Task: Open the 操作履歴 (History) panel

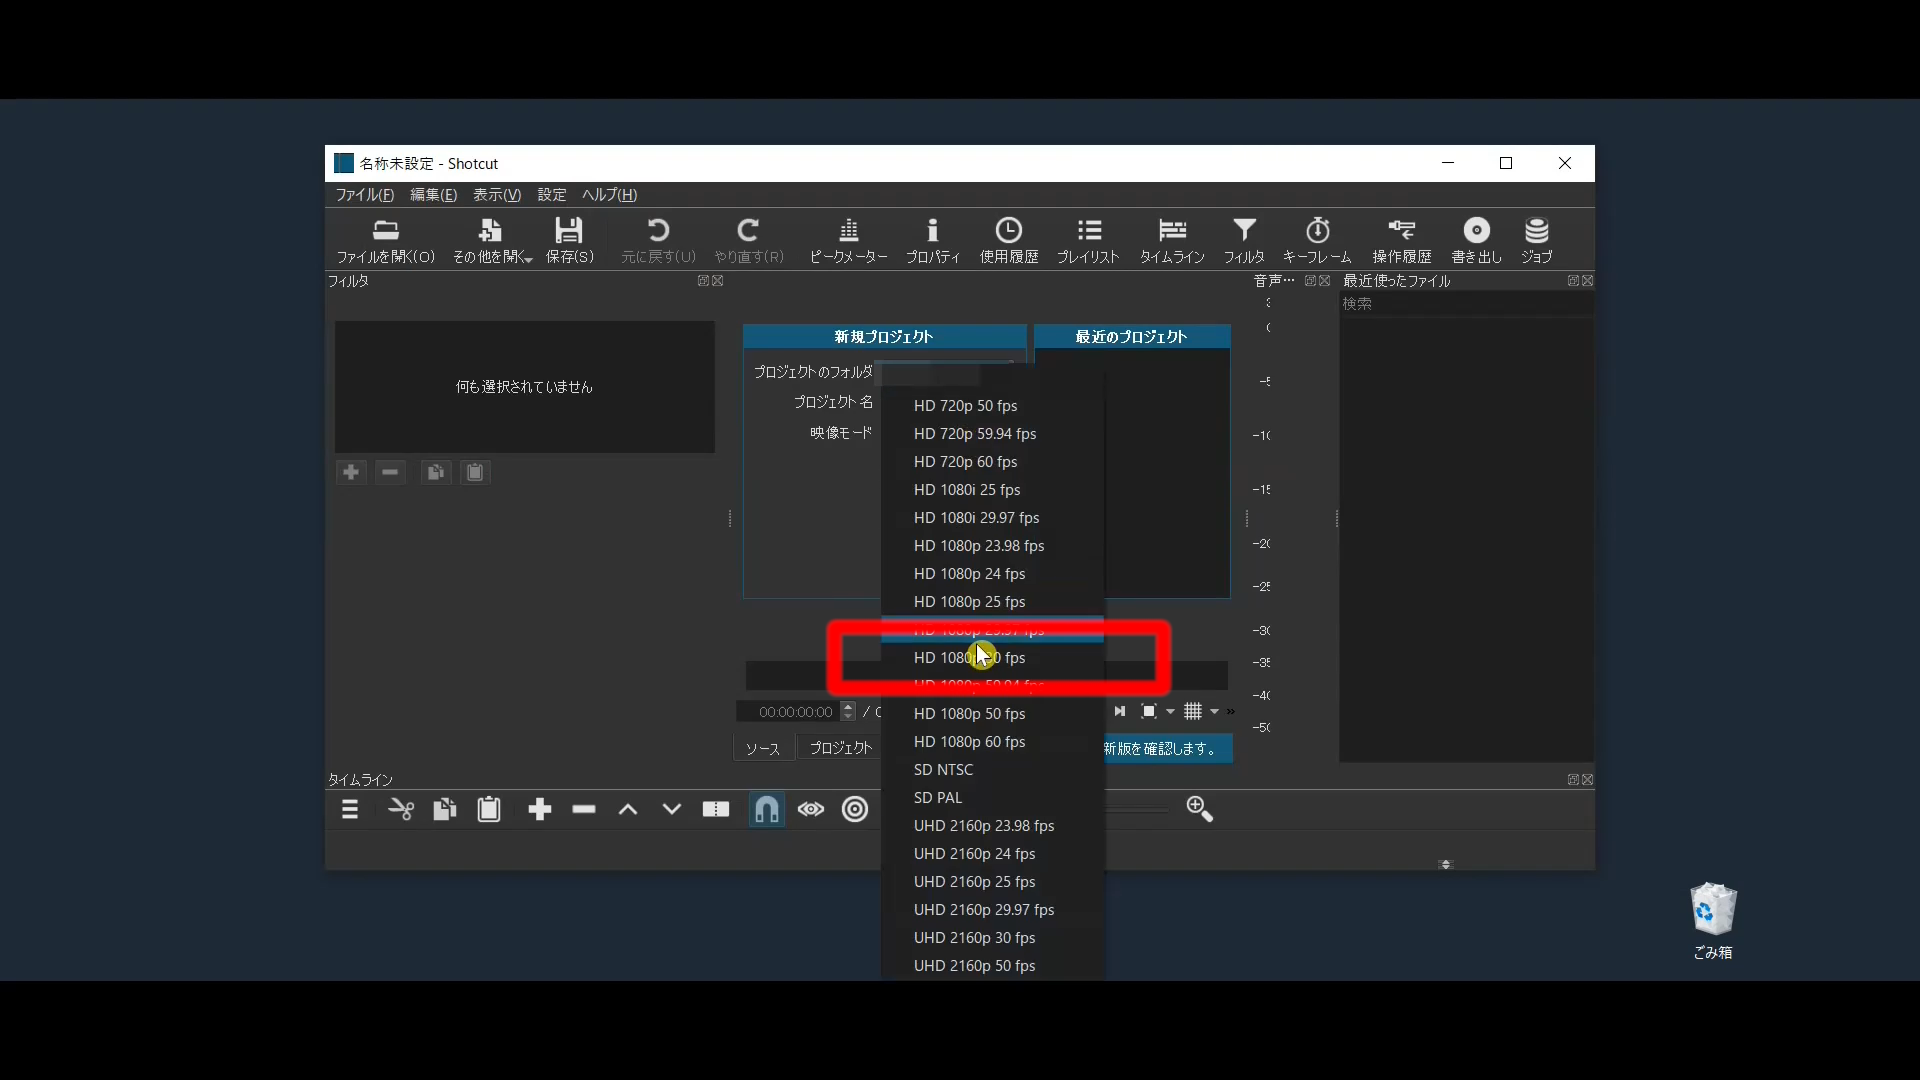Action: point(1400,239)
